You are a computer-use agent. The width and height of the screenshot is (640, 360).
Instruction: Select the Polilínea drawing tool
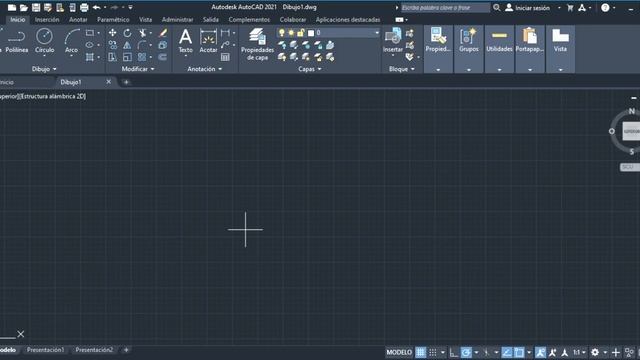(x=17, y=41)
